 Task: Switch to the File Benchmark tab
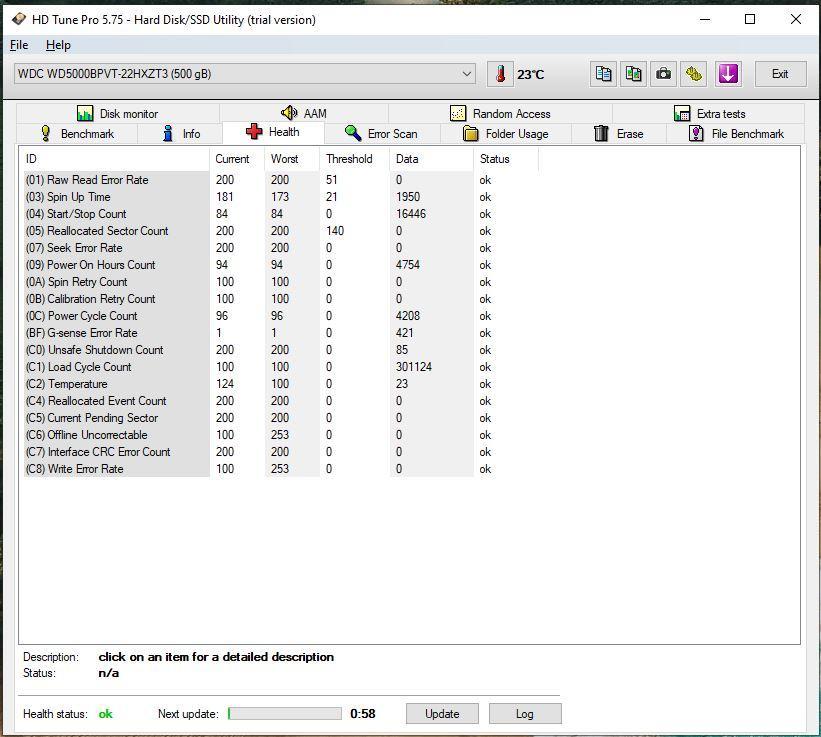[x=736, y=133]
